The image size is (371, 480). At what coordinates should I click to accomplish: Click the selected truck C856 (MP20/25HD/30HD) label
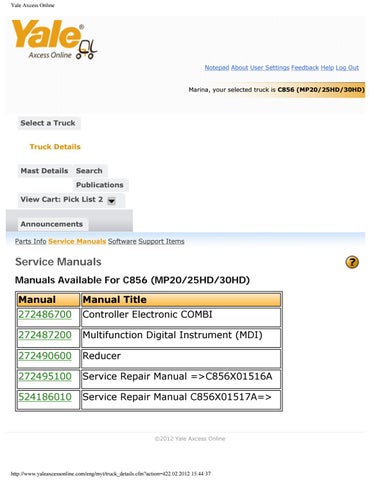[321, 90]
